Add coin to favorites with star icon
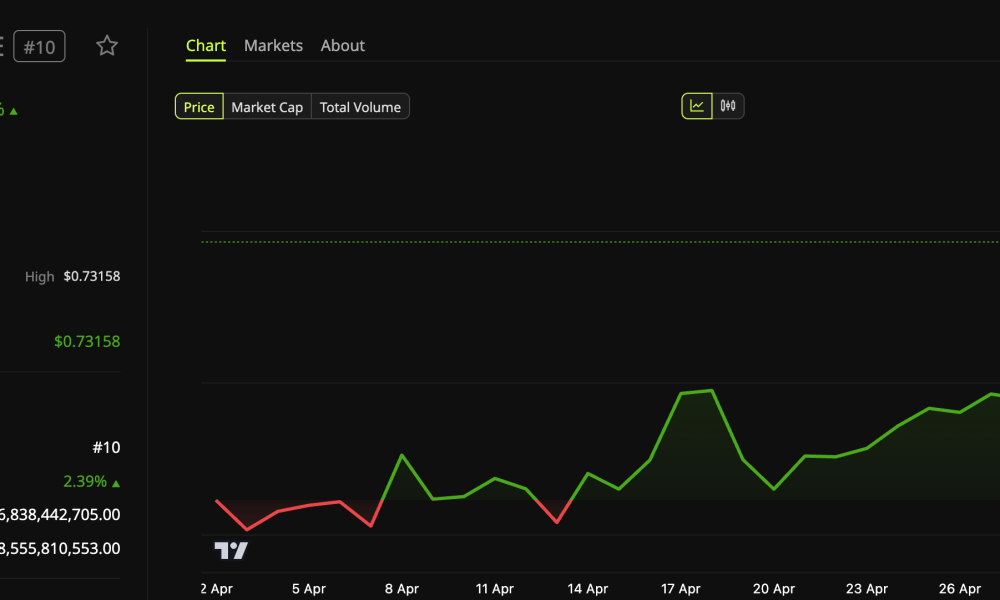The image size is (1000, 600). click(x=107, y=46)
